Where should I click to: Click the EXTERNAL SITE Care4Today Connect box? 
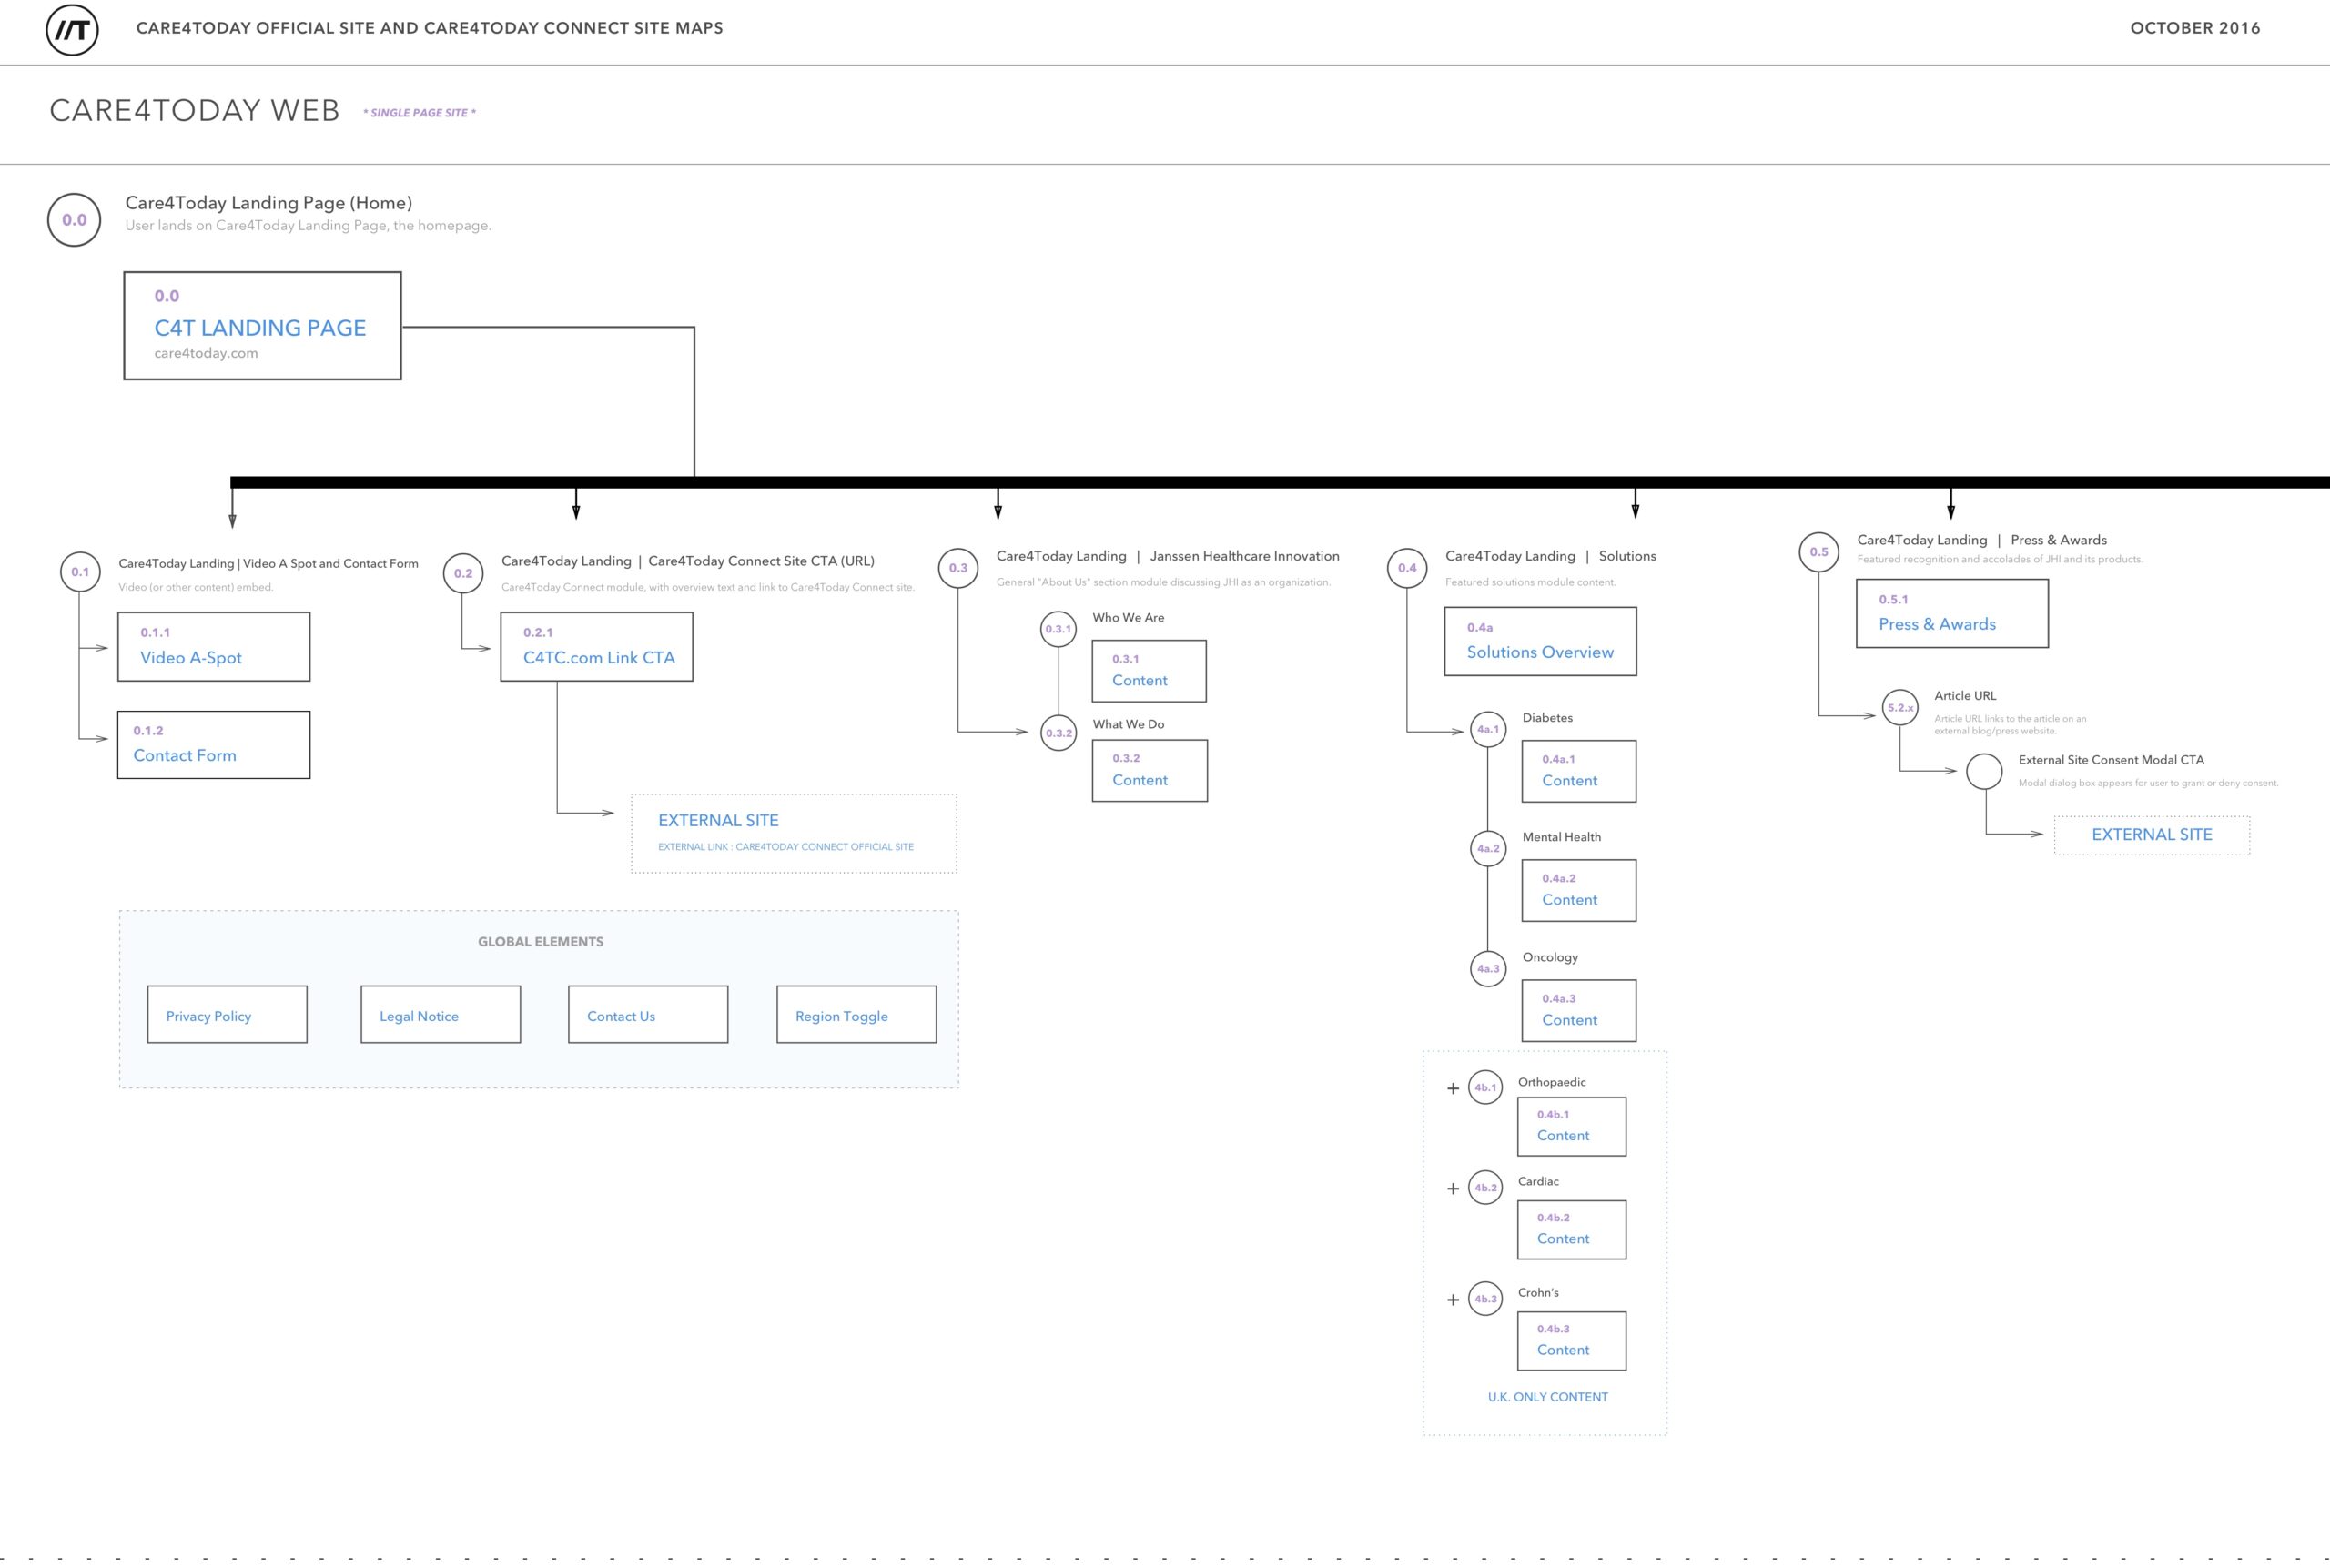pos(794,834)
